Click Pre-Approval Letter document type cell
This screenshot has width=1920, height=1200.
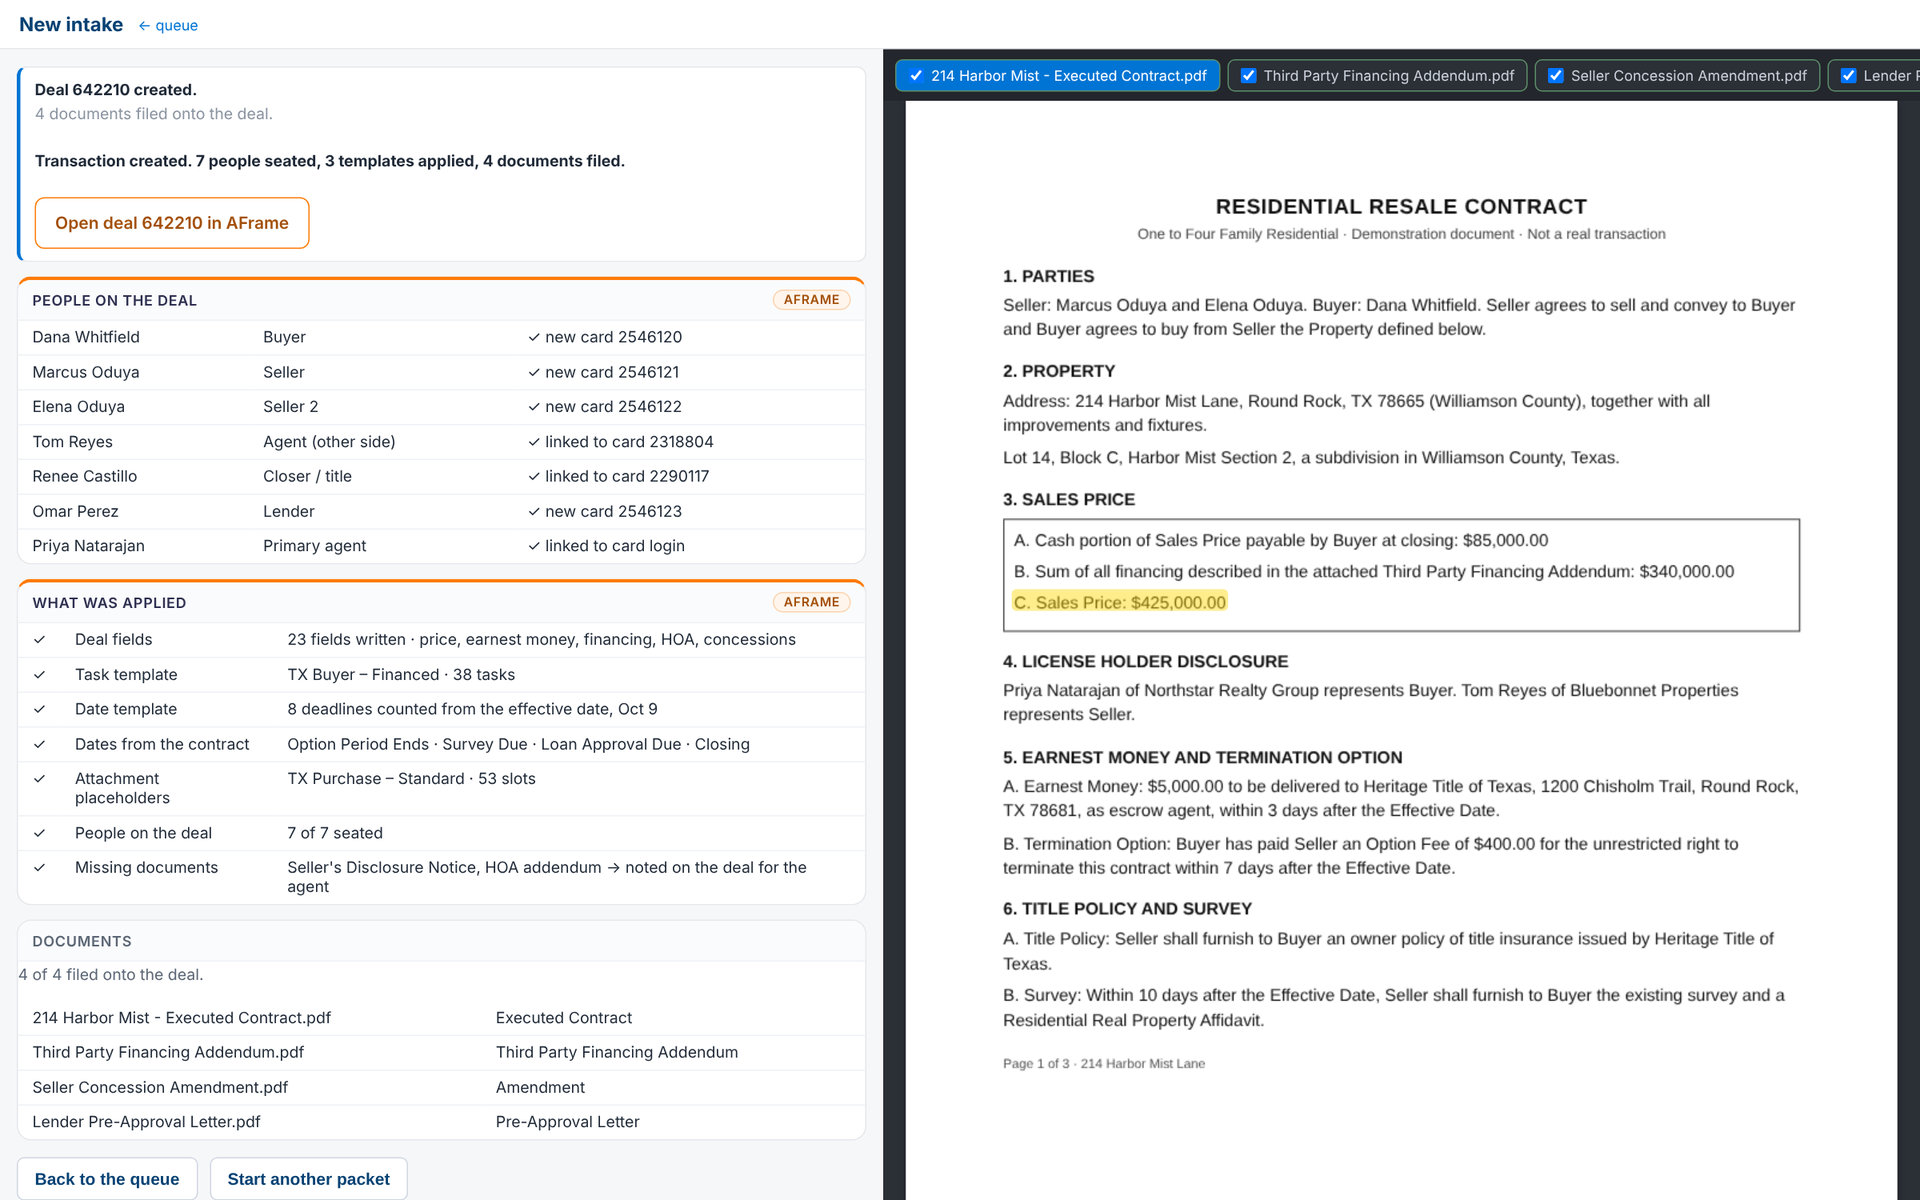click(x=567, y=1122)
